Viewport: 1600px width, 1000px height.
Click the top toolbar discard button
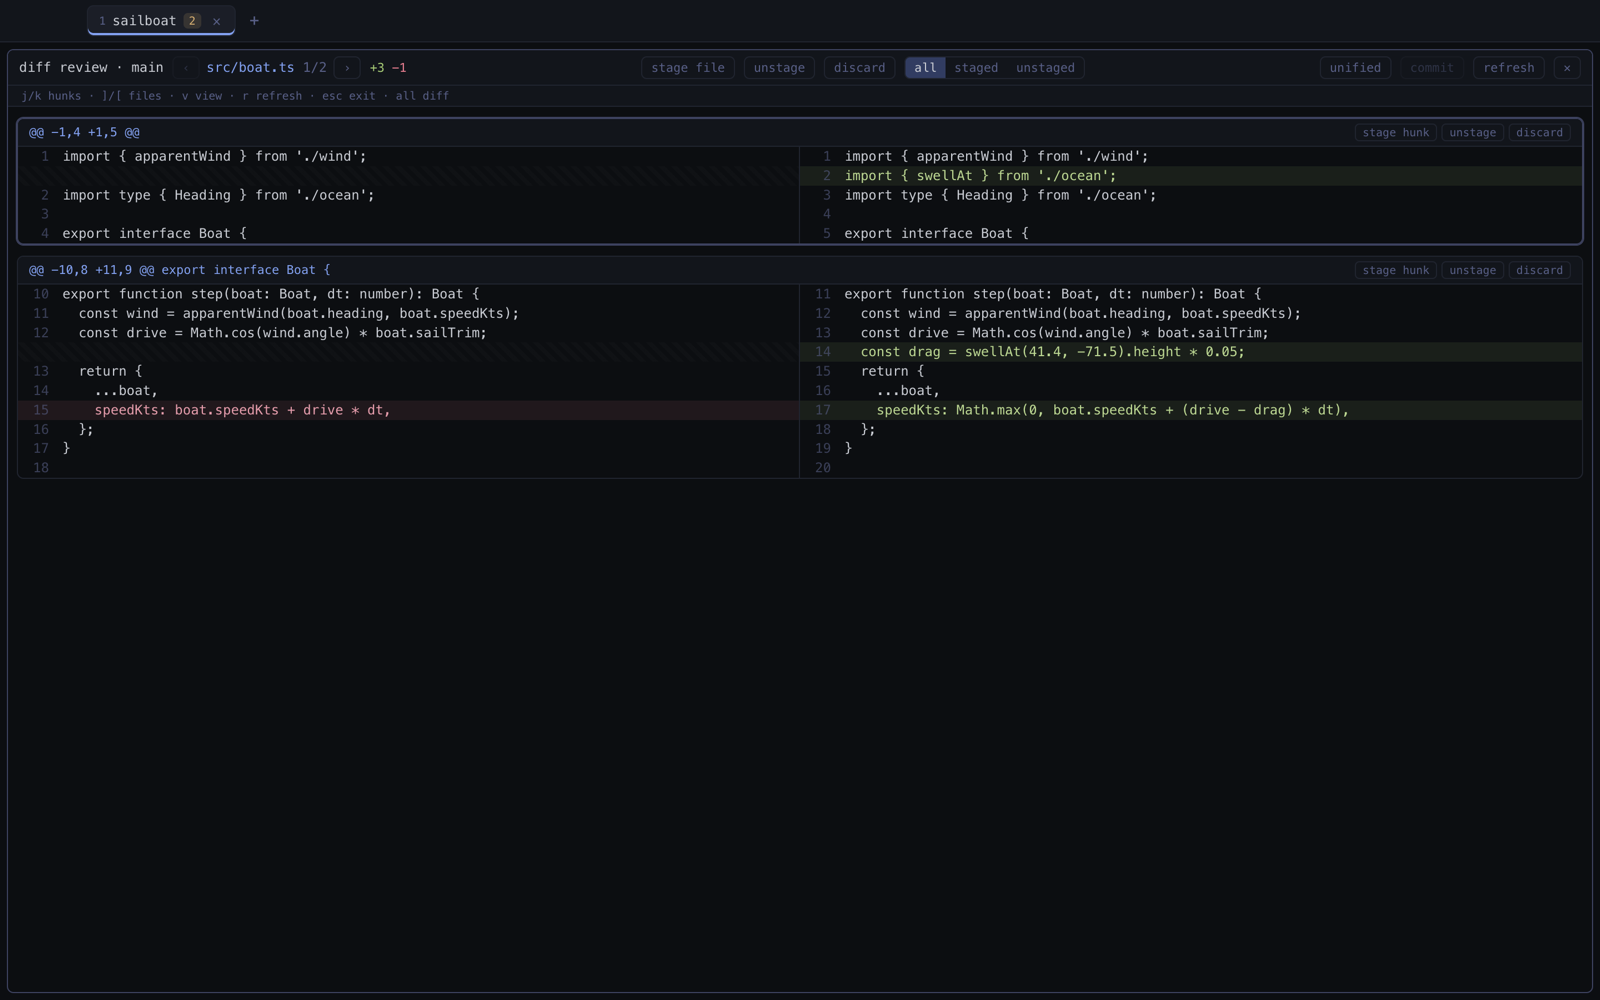tap(860, 68)
